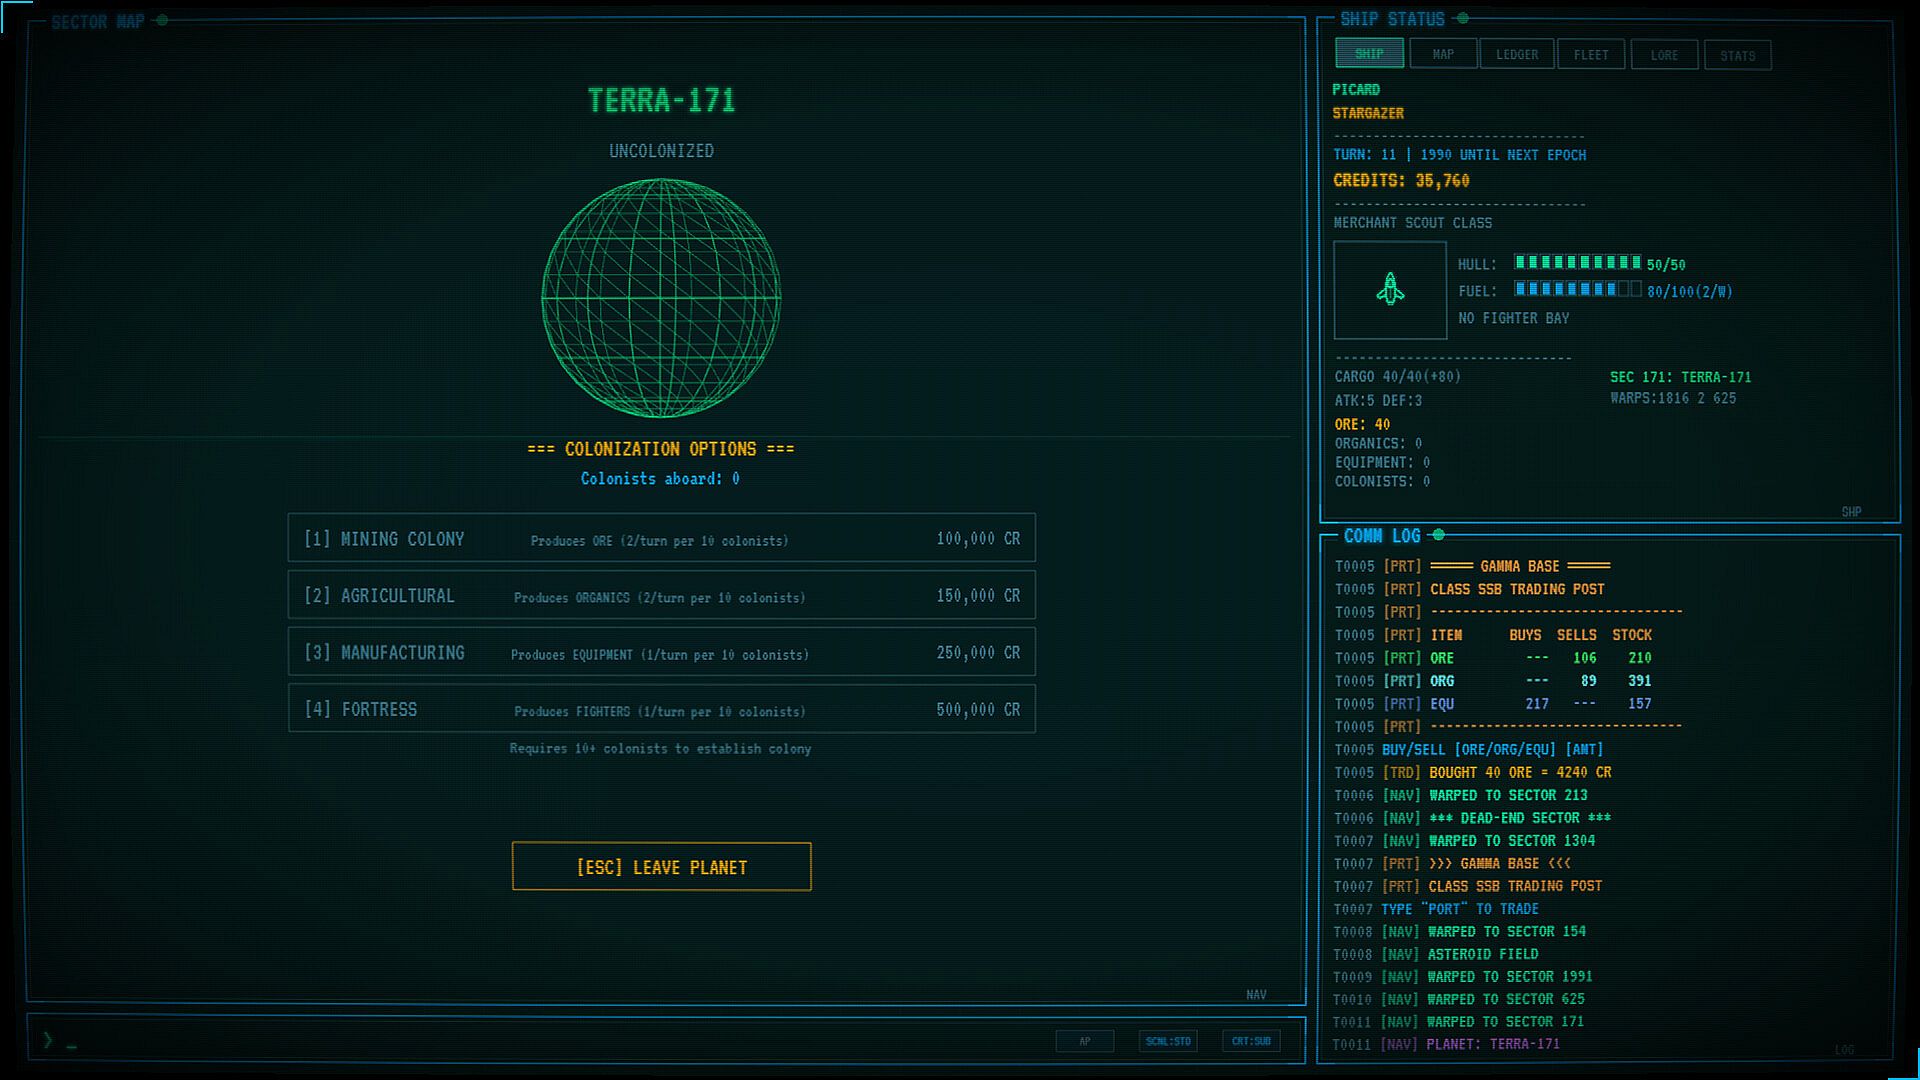Click the Sector Map panel indicator dot
The width and height of the screenshot is (1920, 1080).
162,20
